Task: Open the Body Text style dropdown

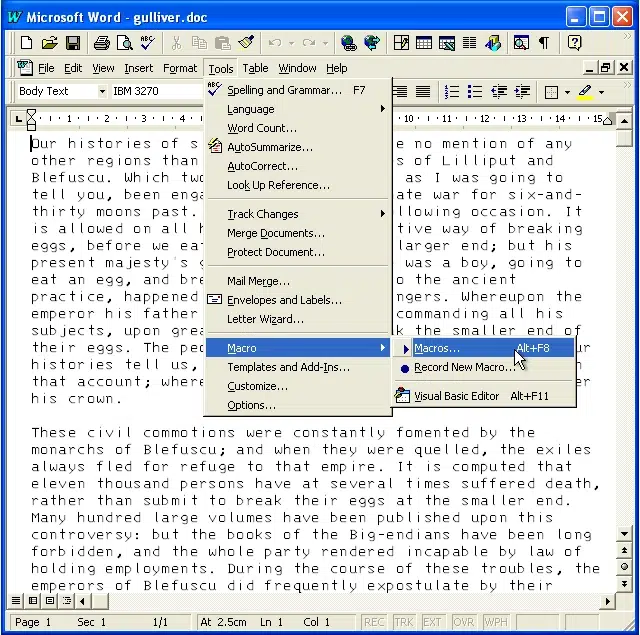Action: (102, 91)
